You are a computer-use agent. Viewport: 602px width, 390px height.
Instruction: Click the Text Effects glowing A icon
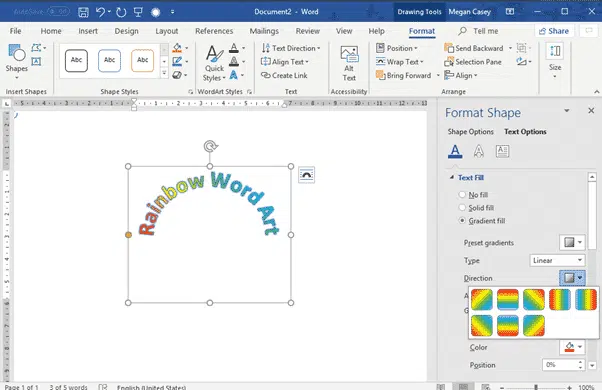click(x=233, y=75)
